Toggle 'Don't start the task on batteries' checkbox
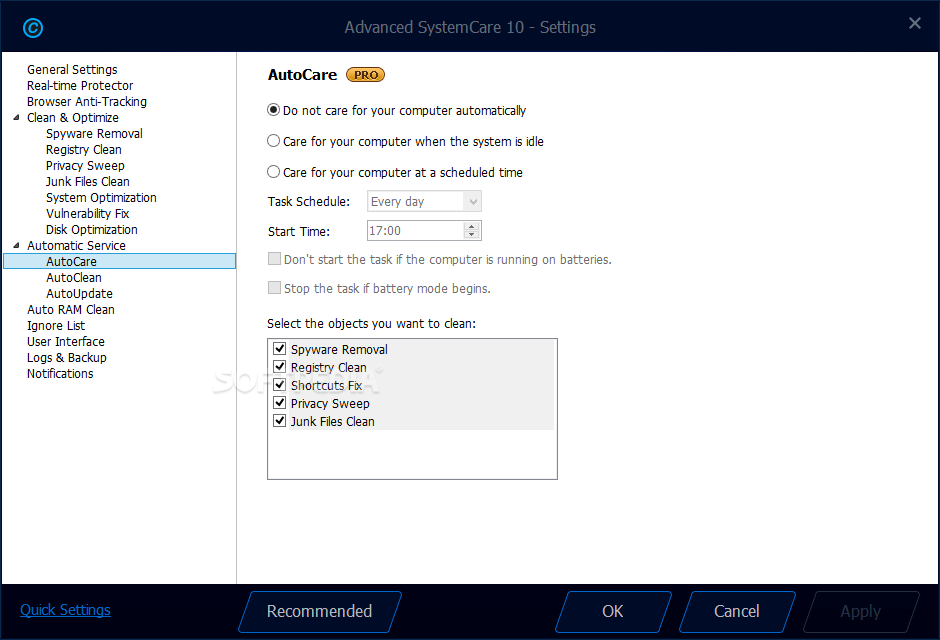This screenshot has height=640, width=940. [274, 259]
